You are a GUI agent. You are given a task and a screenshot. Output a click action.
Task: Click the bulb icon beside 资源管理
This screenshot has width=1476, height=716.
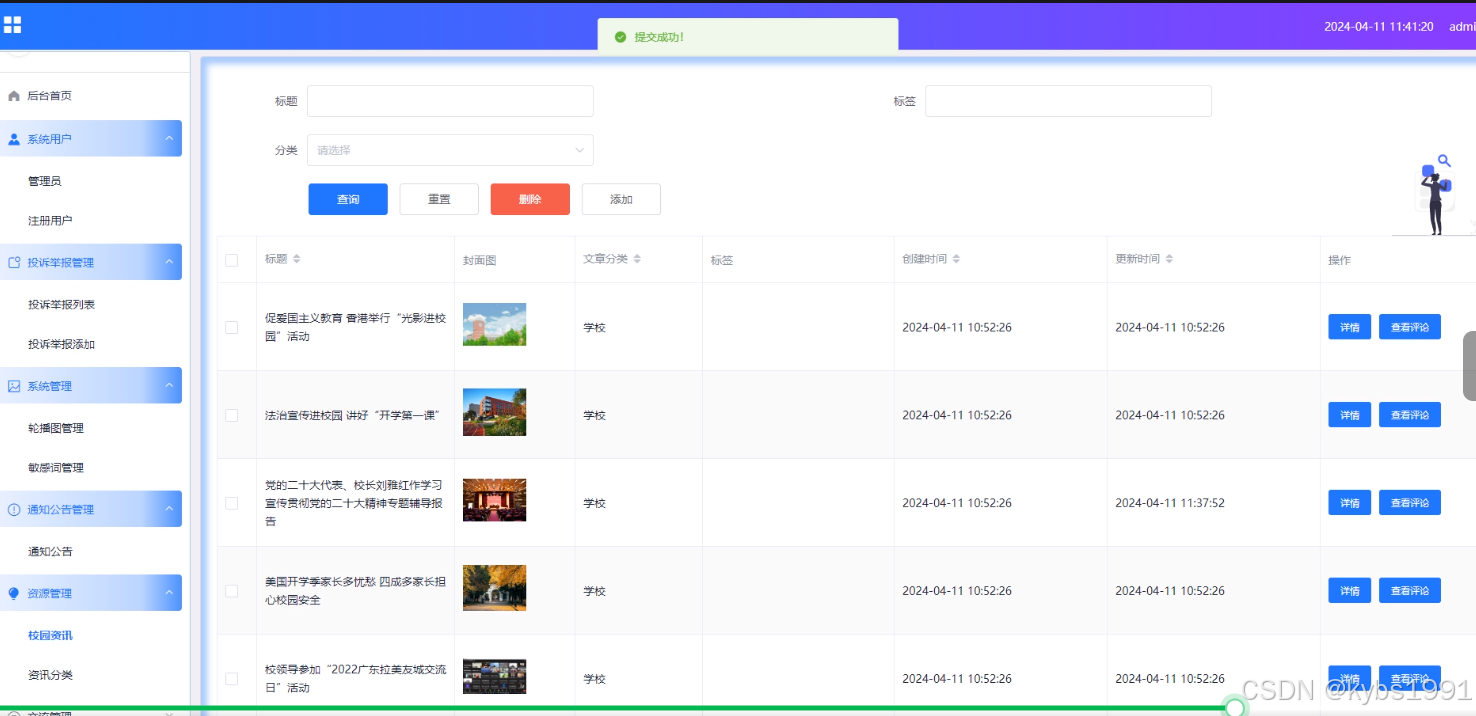(x=14, y=593)
